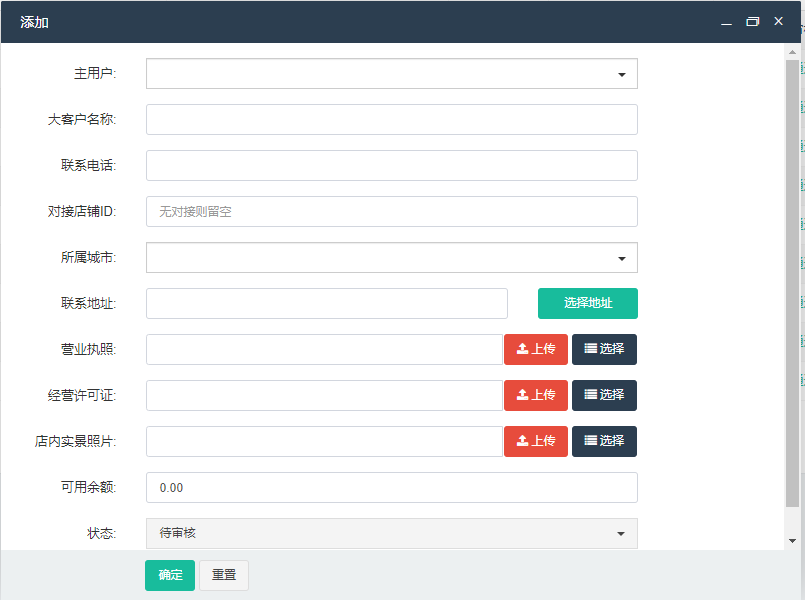The image size is (805, 600).
Task: Click the 经营许可证 file path field
Action: click(324, 395)
